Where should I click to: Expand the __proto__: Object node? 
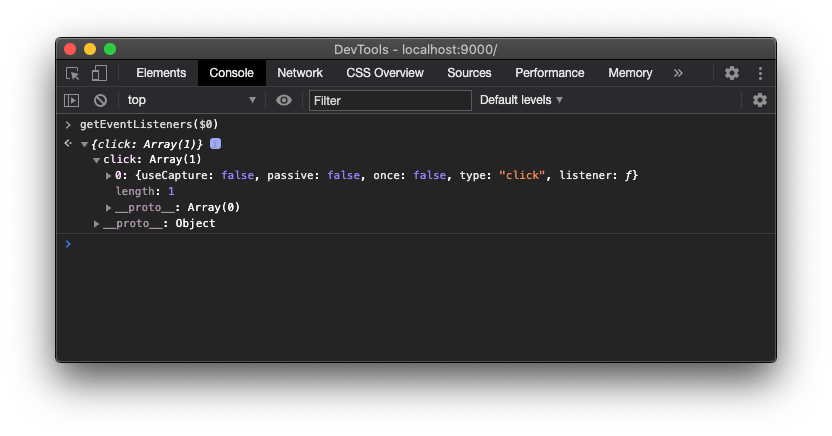point(97,224)
